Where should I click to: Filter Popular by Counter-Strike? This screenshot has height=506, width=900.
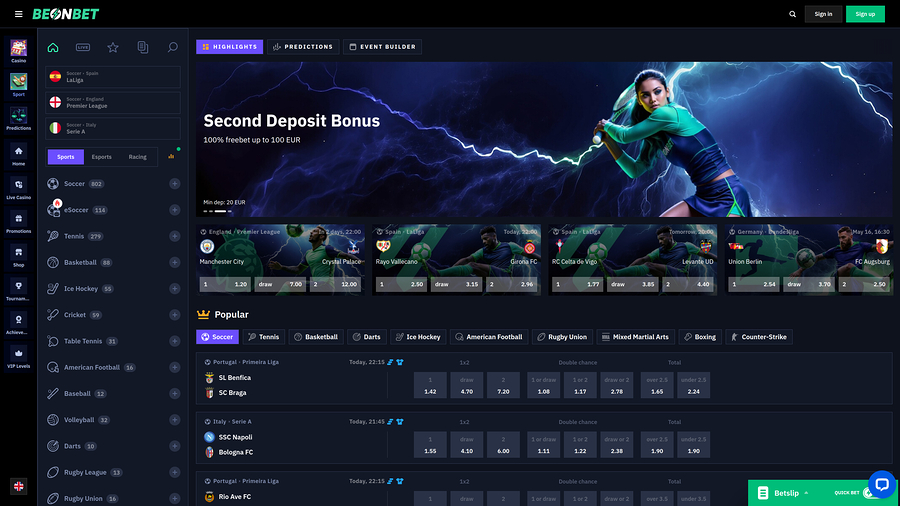tap(759, 337)
